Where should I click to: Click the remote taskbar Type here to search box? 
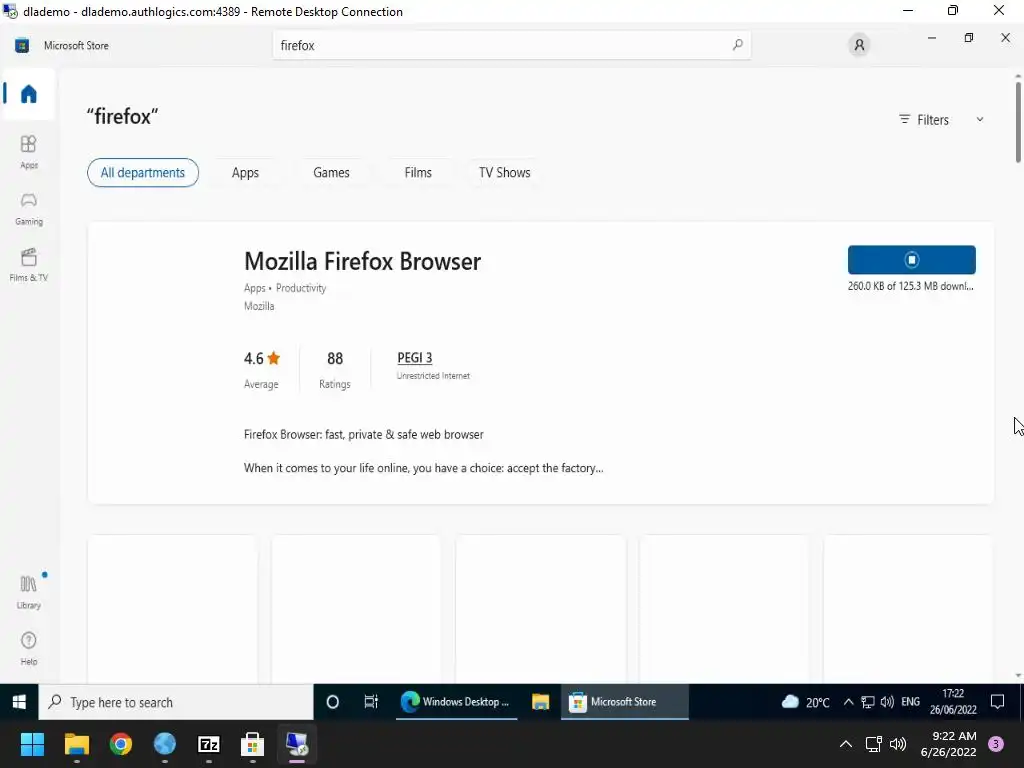[176, 702]
